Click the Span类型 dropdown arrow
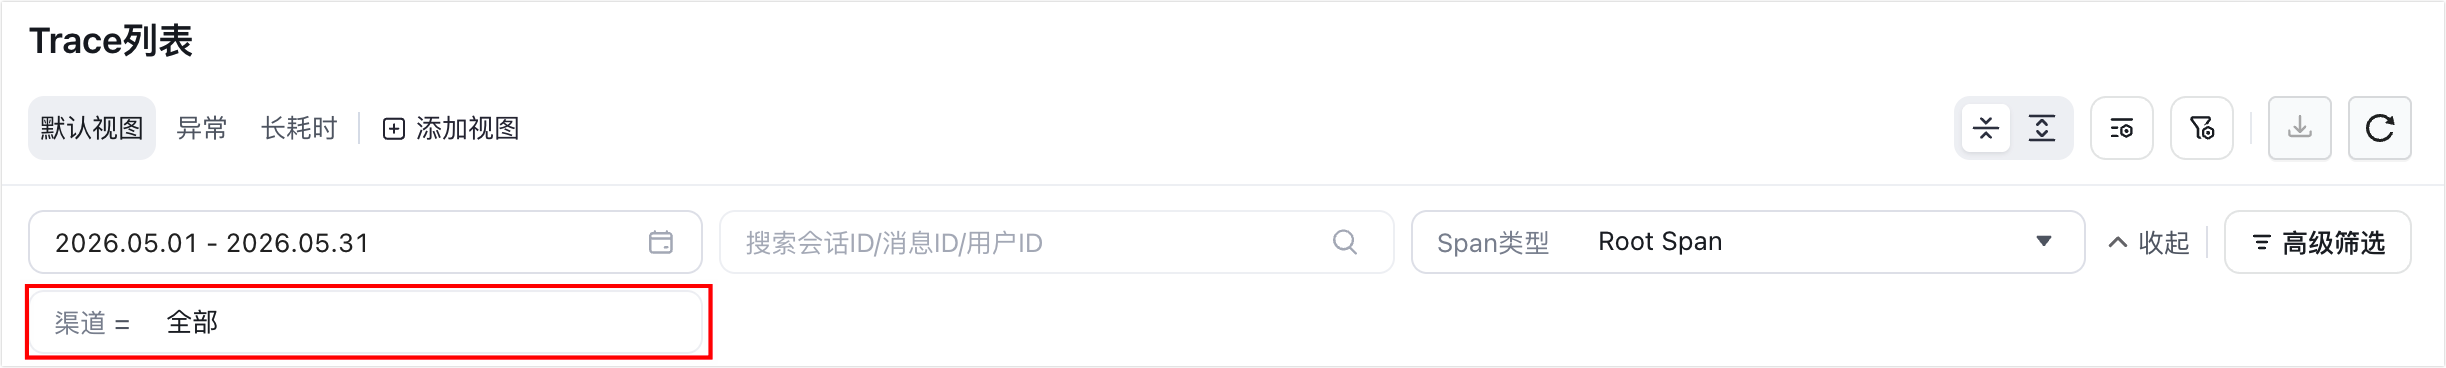This screenshot has height=368, width=2446. coord(2044,241)
